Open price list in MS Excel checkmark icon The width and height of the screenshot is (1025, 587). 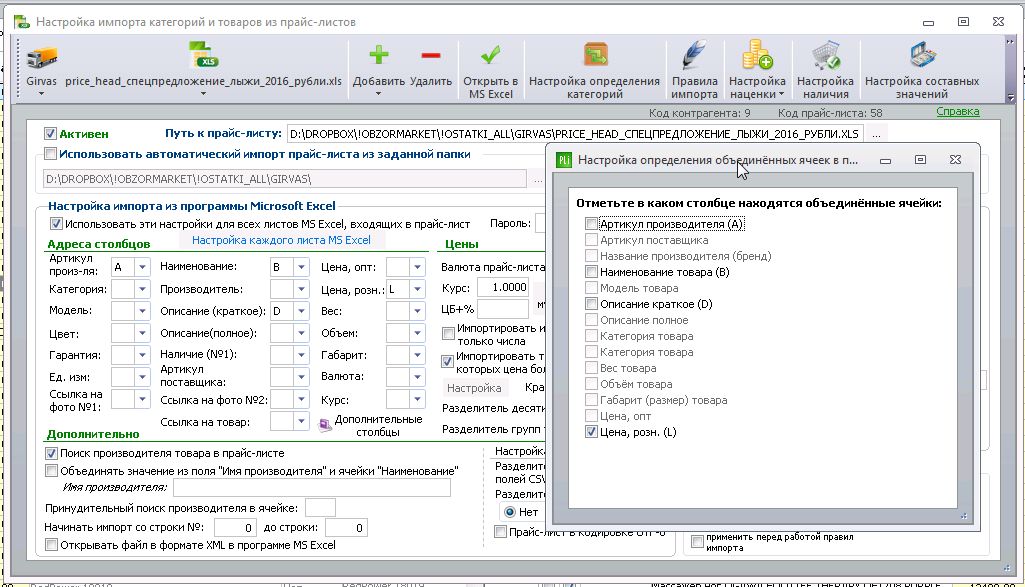click(x=490, y=55)
